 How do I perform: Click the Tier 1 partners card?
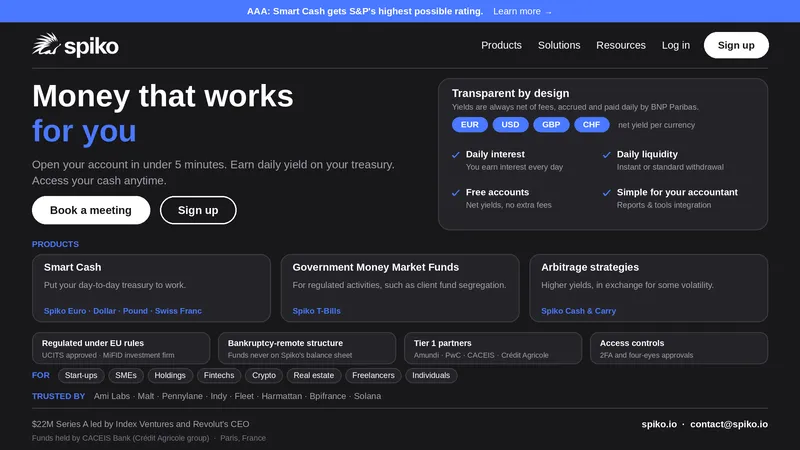(x=493, y=348)
